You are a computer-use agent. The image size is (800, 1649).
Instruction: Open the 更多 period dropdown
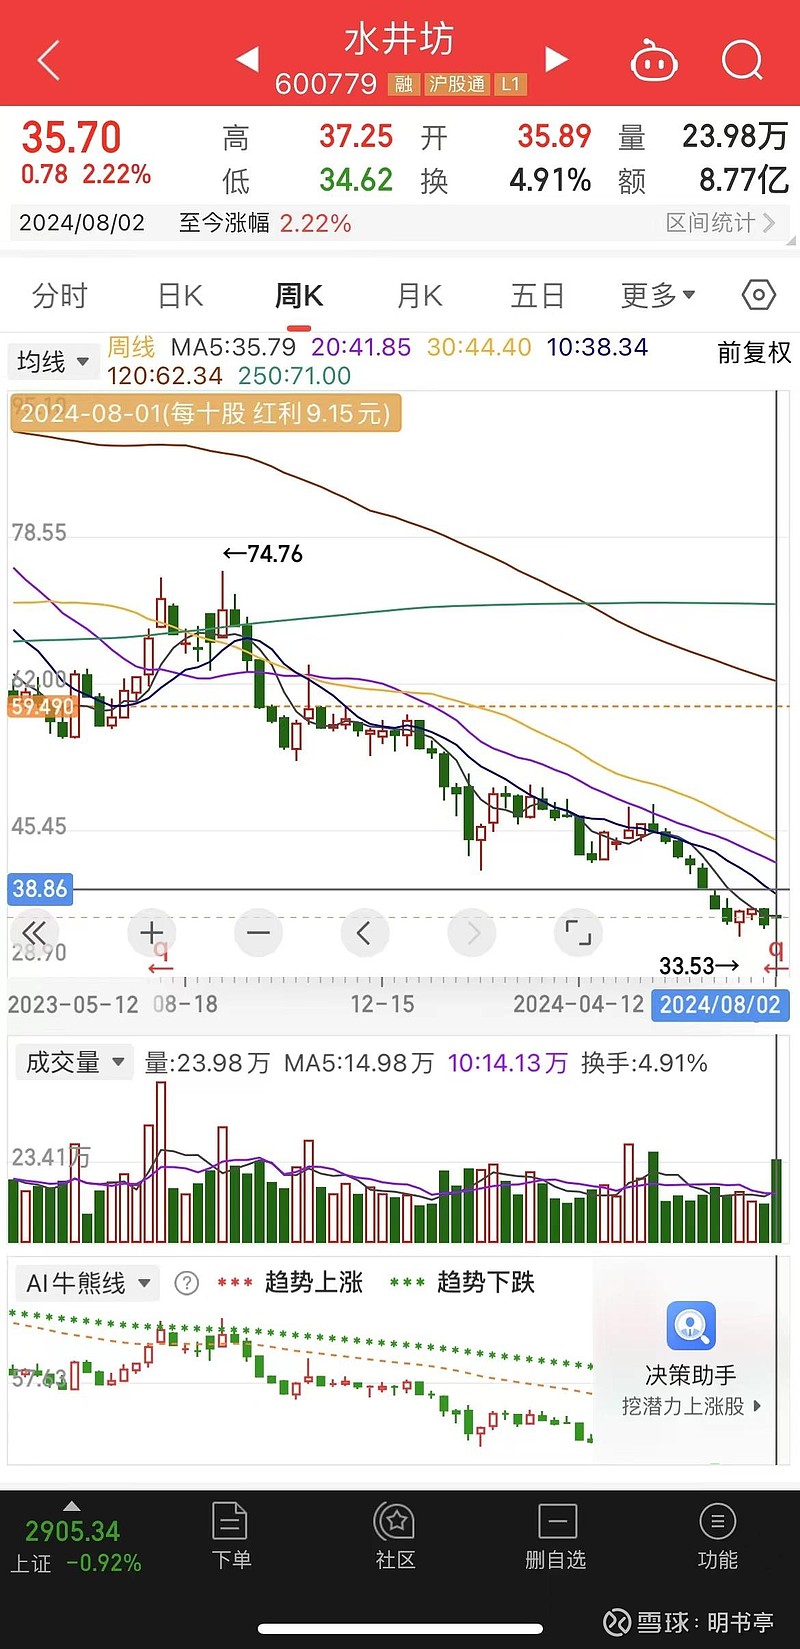[658, 295]
